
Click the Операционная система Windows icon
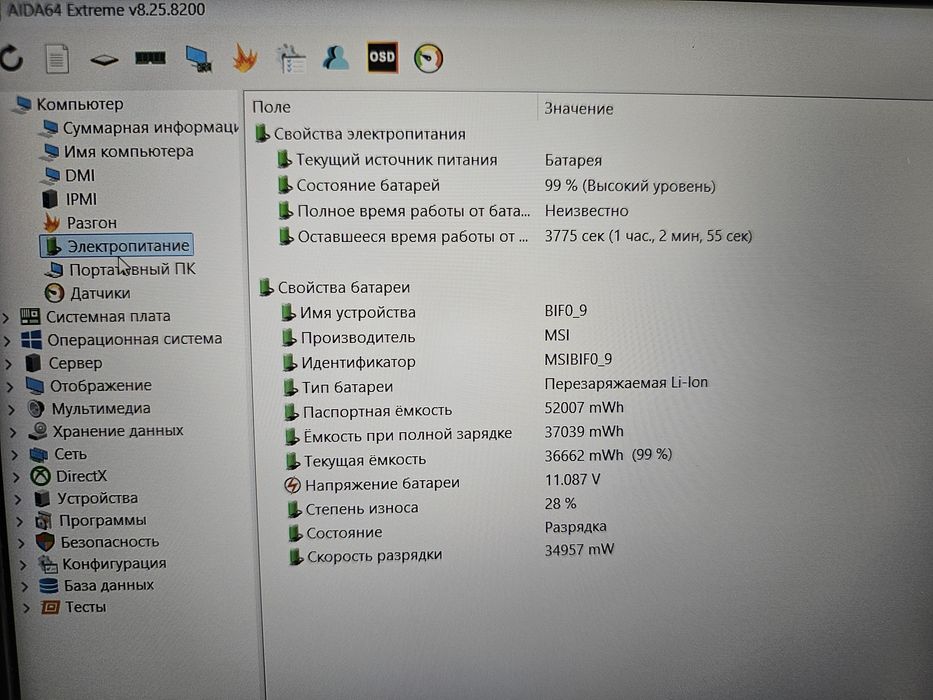pos(31,339)
